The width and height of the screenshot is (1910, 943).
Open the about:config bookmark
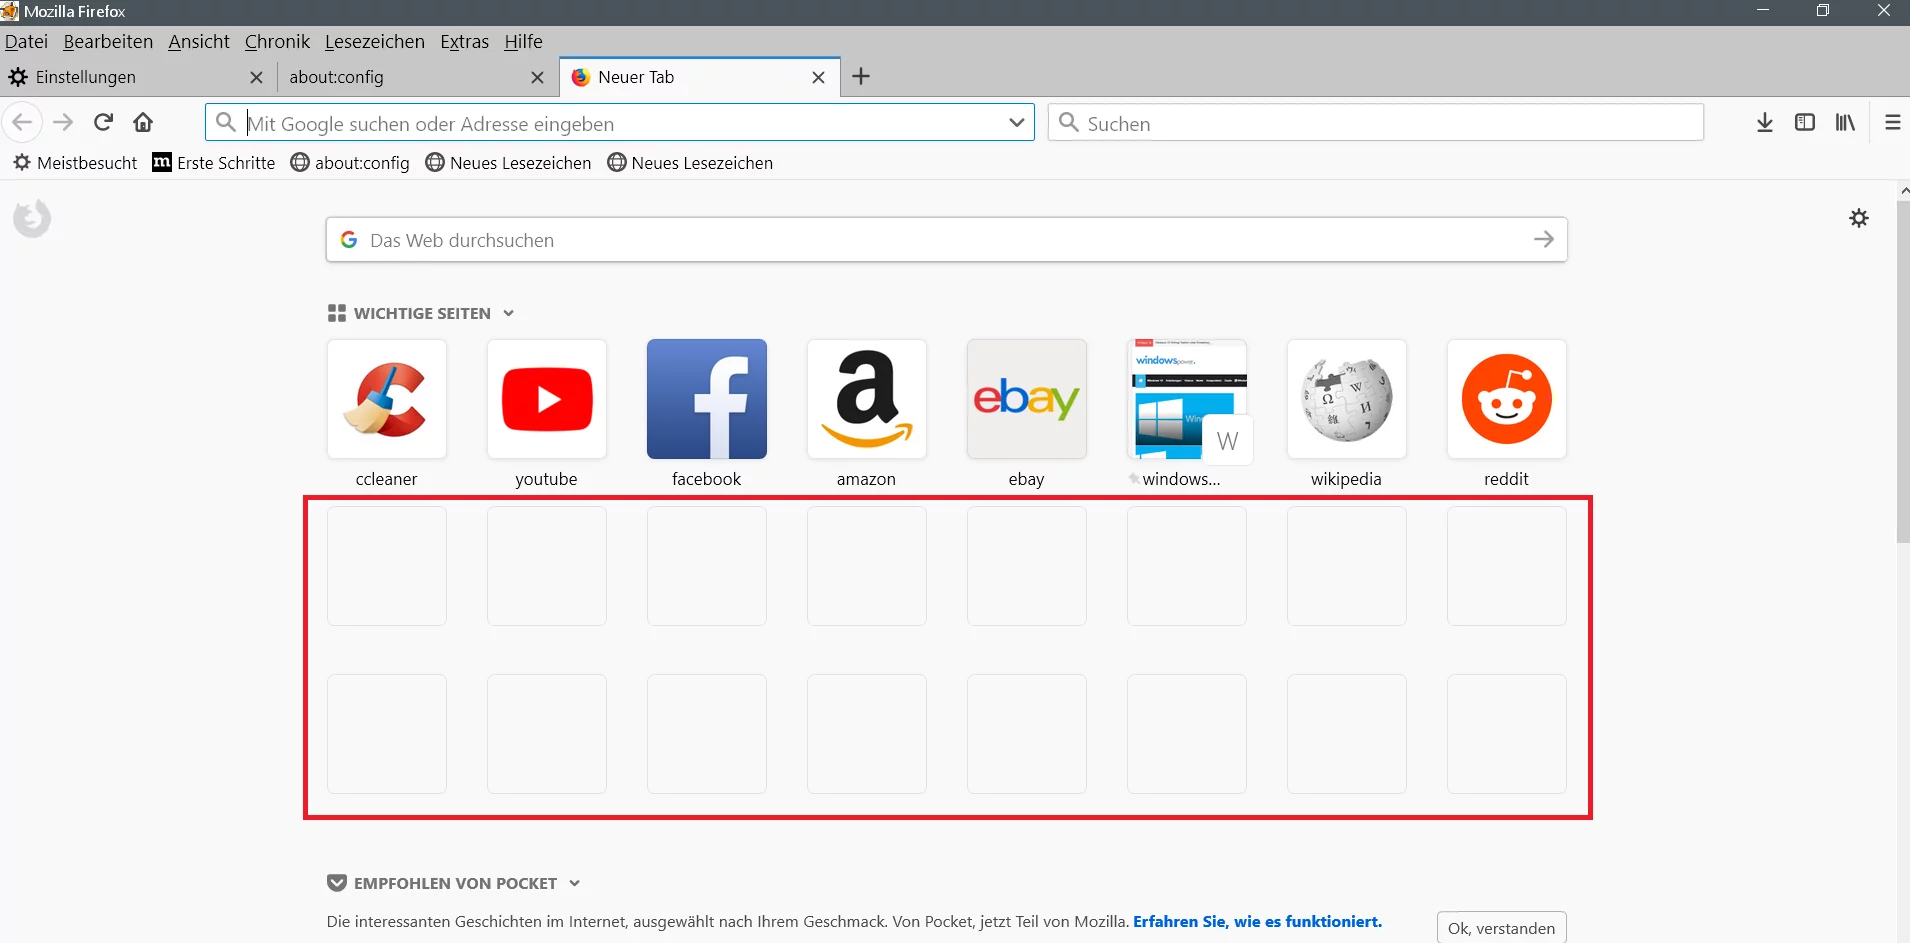click(350, 163)
